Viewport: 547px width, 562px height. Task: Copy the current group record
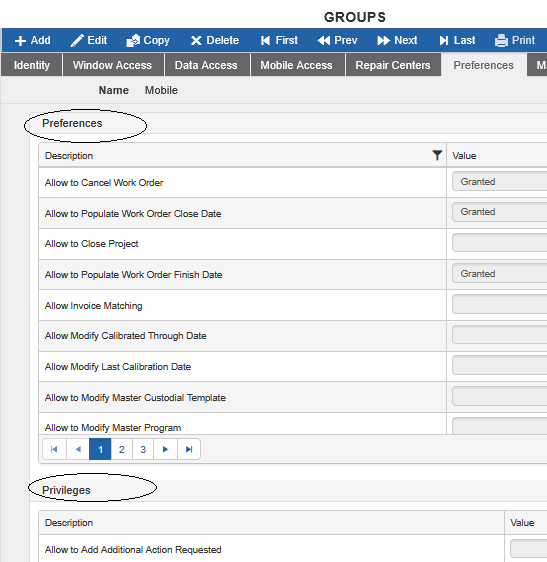click(148, 40)
